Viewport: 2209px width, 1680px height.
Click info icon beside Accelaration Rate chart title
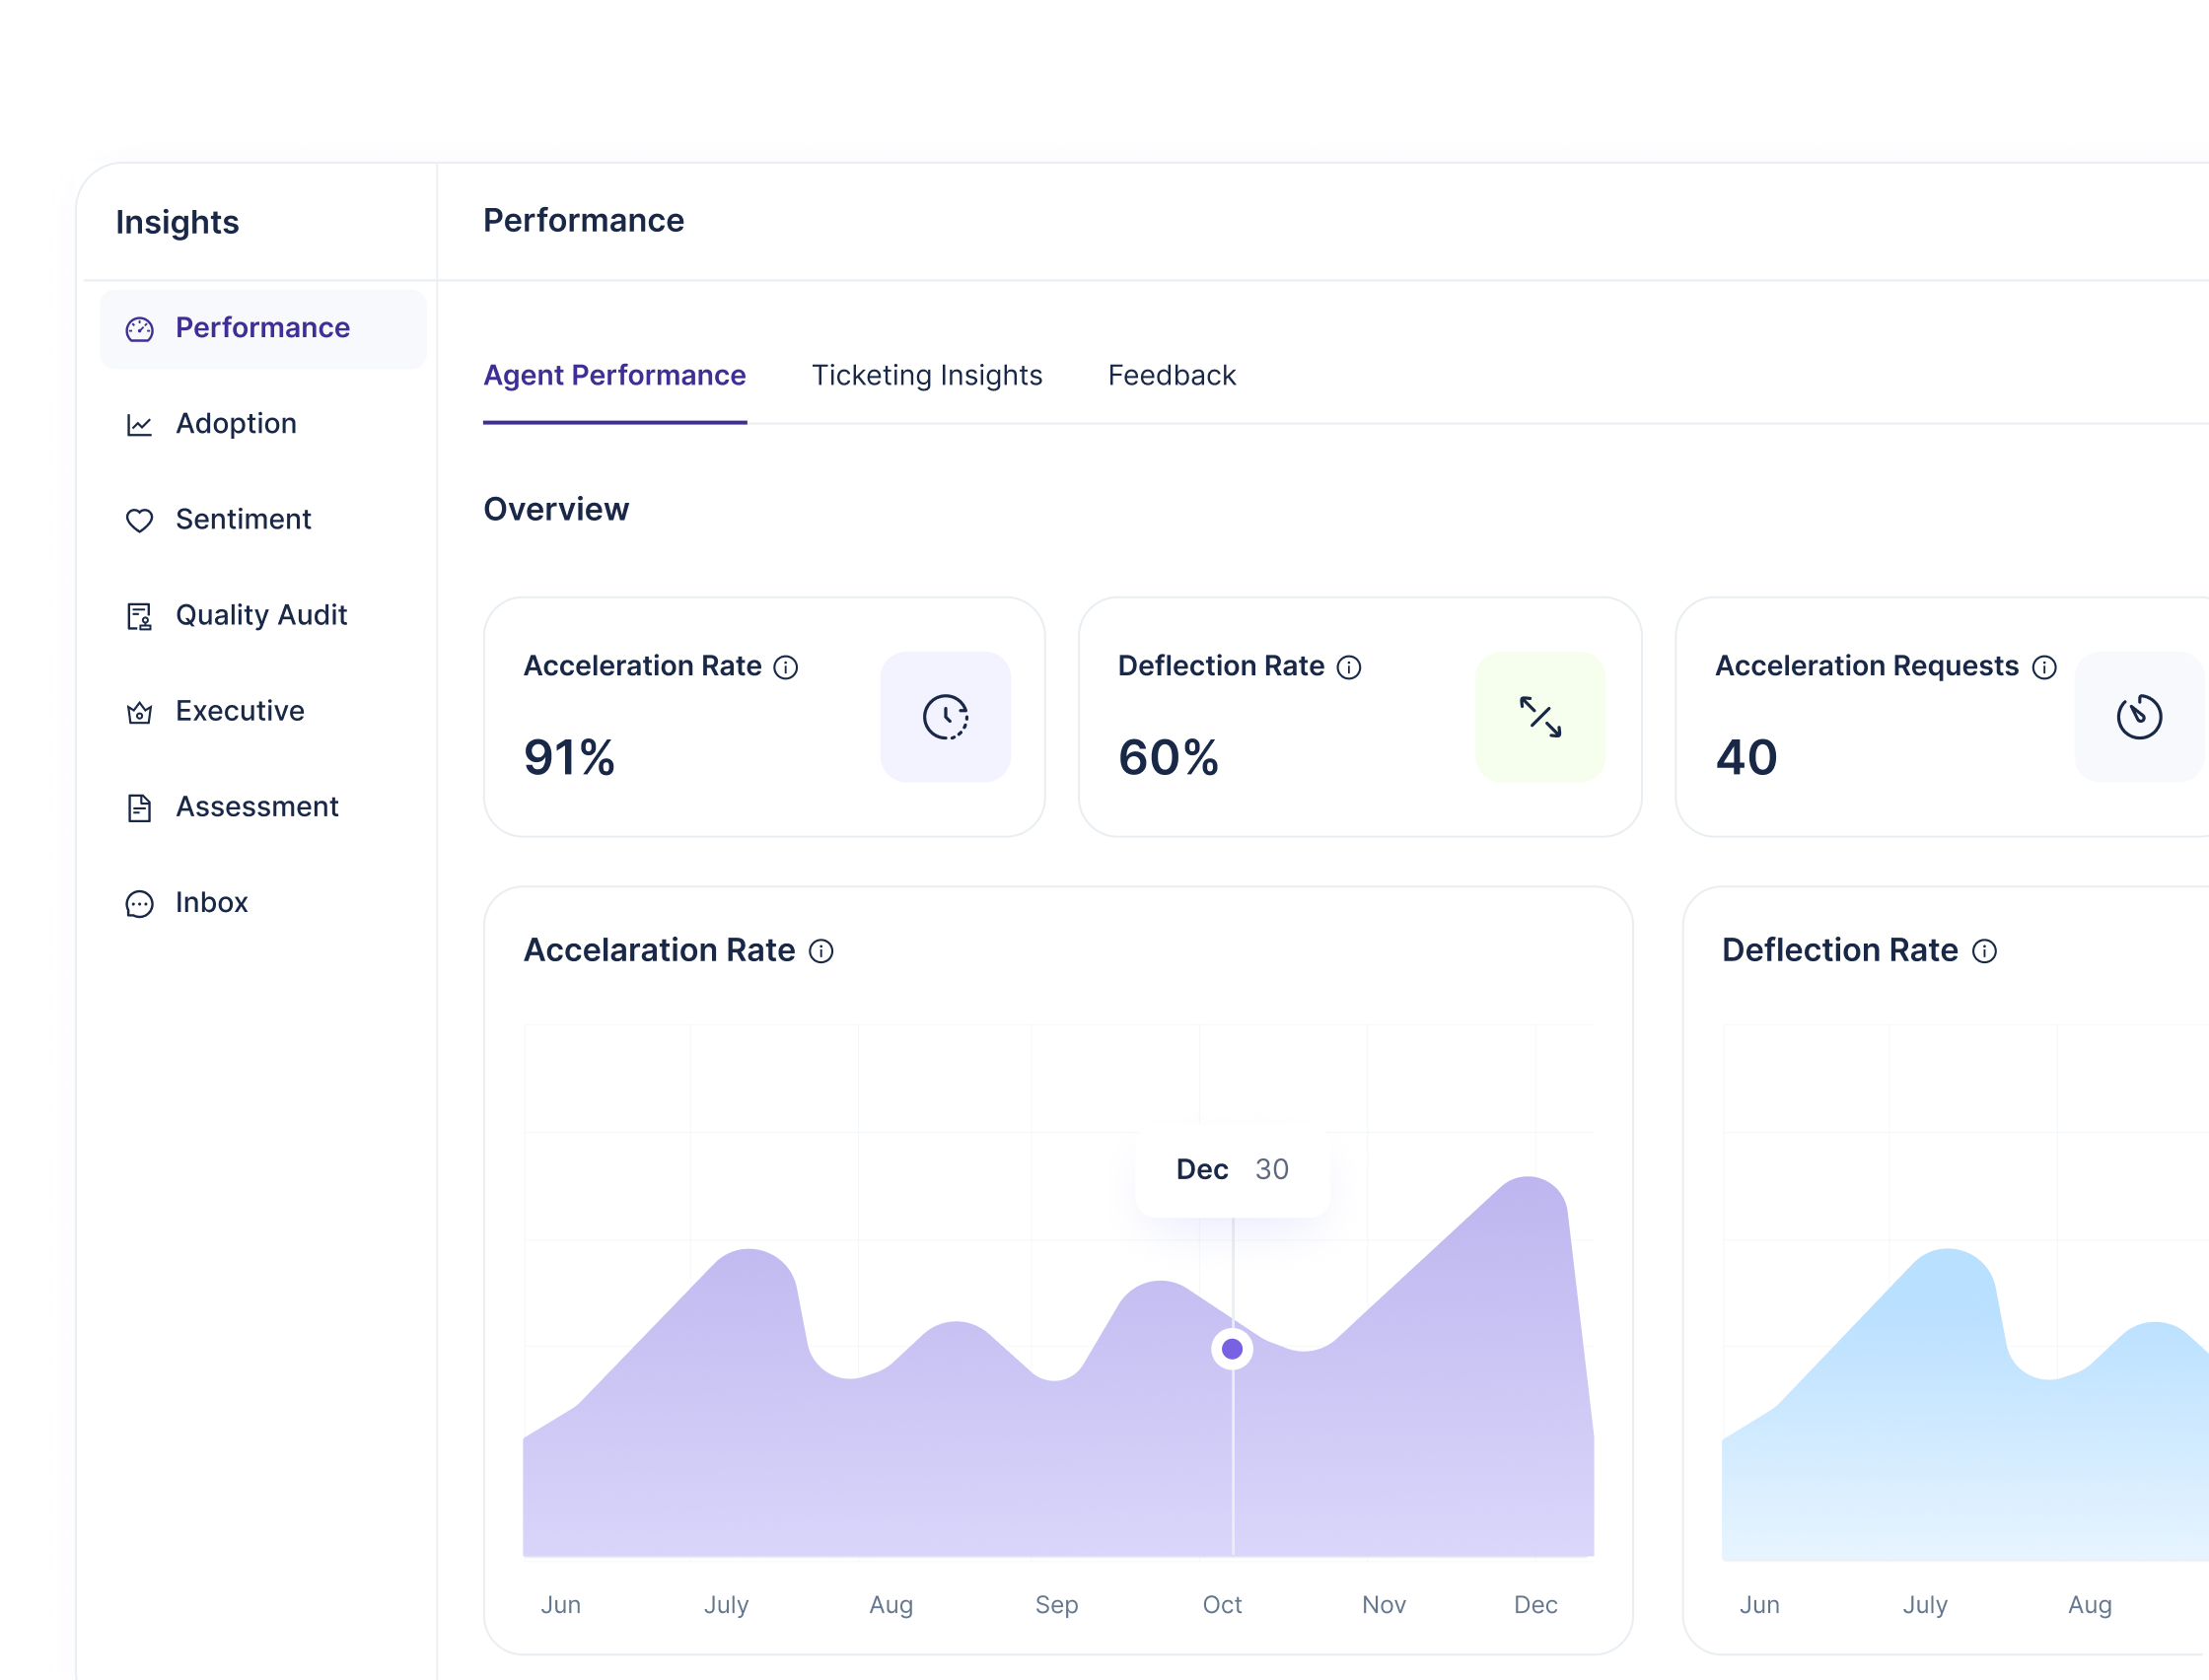pos(821,951)
